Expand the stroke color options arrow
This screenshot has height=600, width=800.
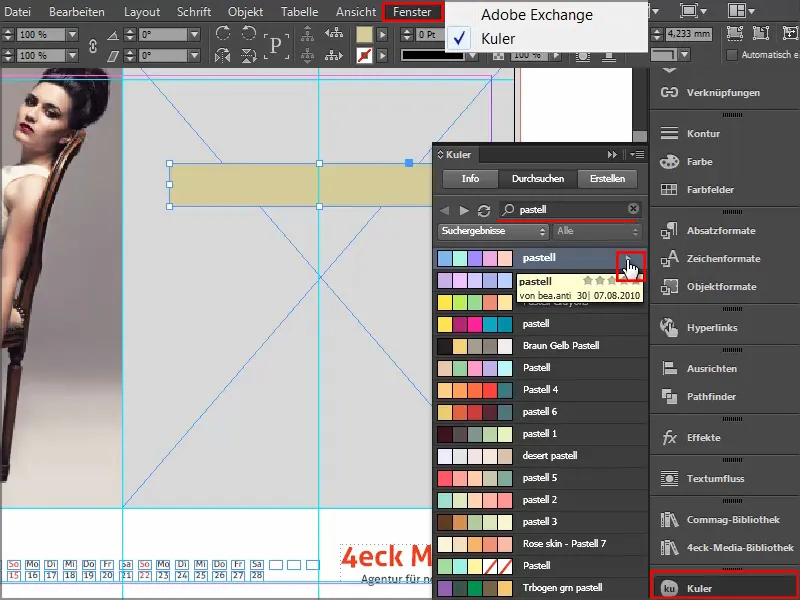(382, 55)
